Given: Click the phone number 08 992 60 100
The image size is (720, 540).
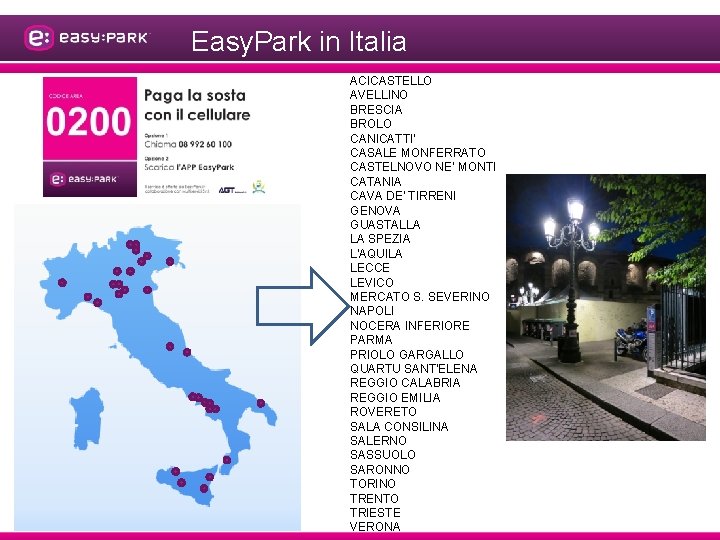Looking at the screenshot, I should point(205,144).
